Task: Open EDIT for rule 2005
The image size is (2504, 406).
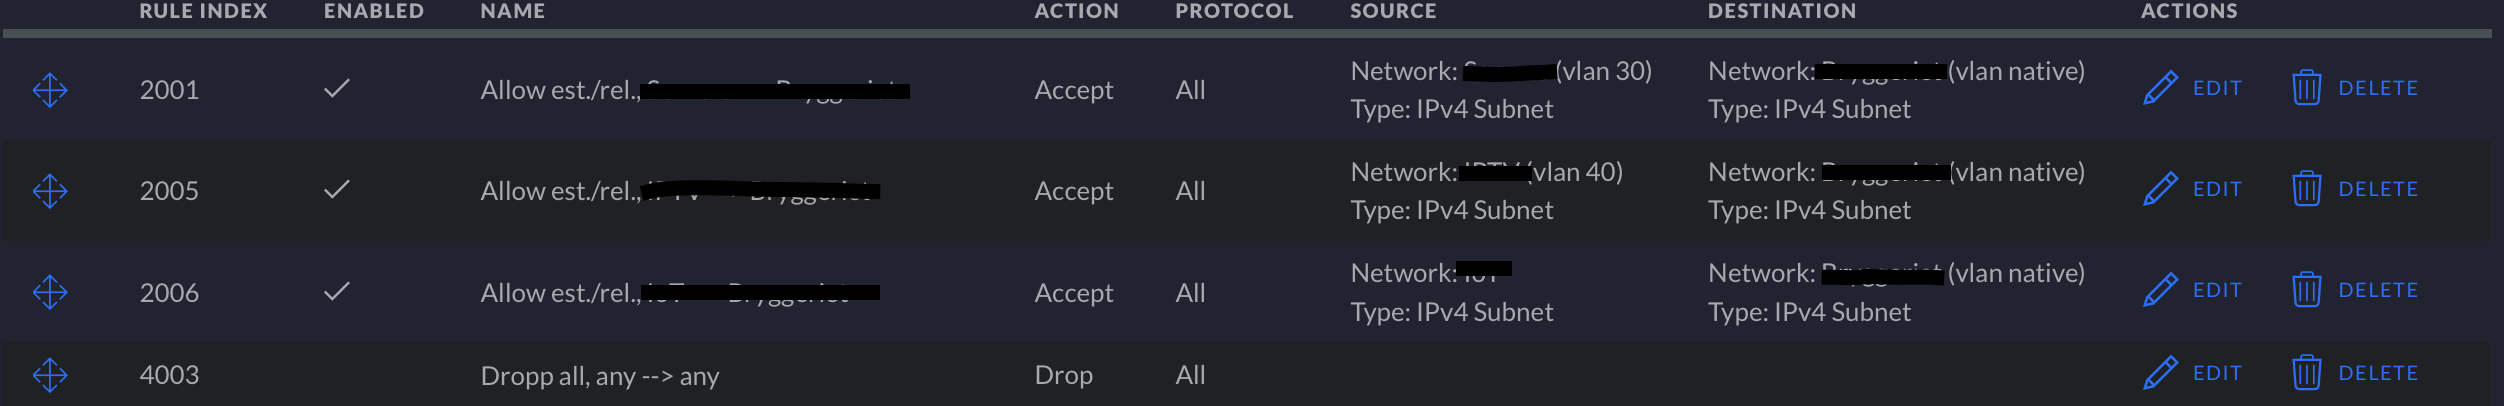Action: click(2217, 189)
